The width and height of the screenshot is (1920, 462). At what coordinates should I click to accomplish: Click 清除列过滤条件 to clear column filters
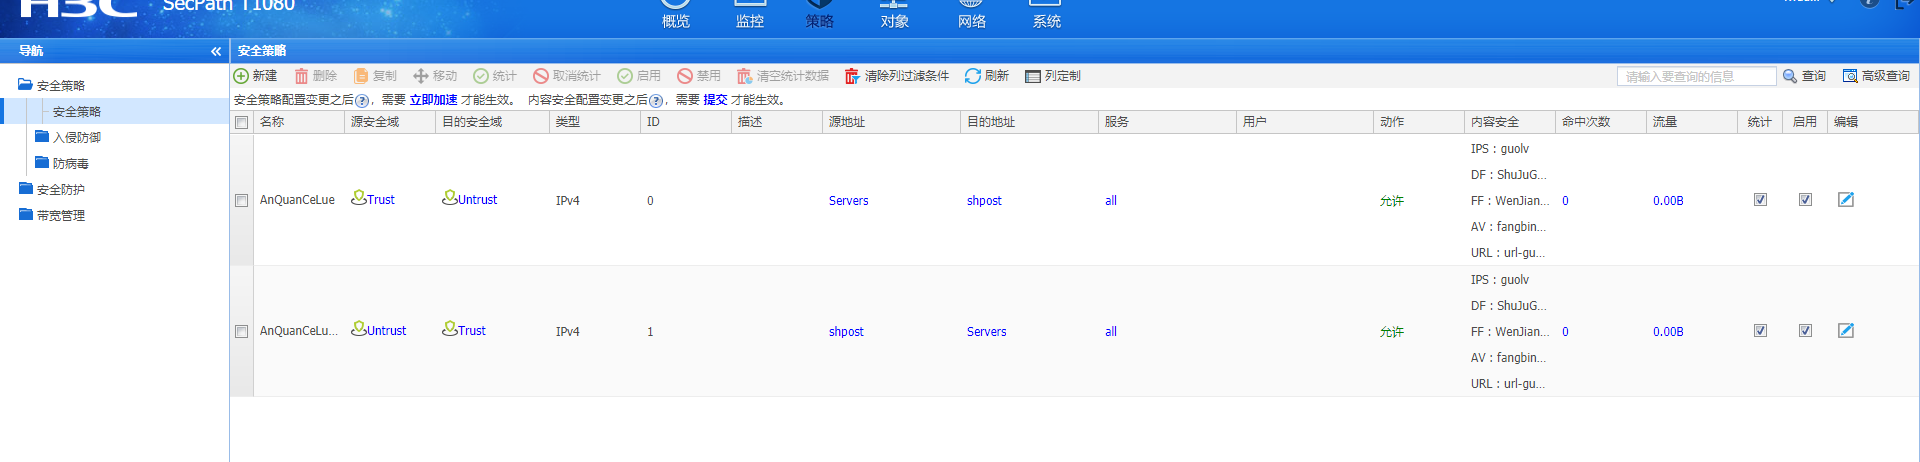point(897,76)
